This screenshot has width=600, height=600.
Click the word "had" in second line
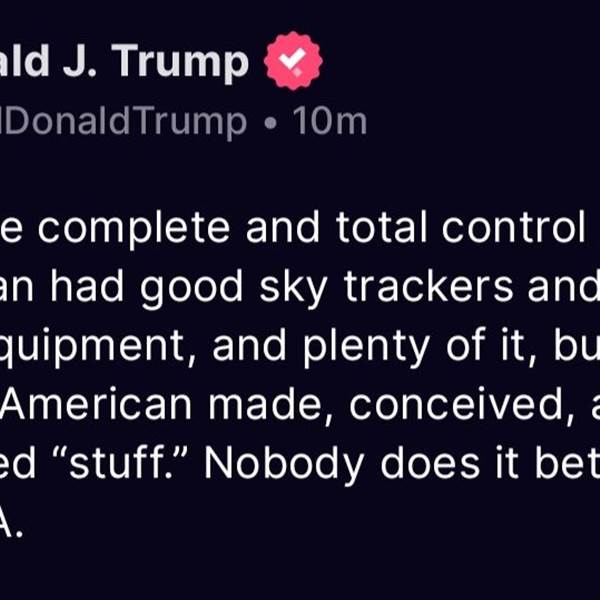pos(87,285)
